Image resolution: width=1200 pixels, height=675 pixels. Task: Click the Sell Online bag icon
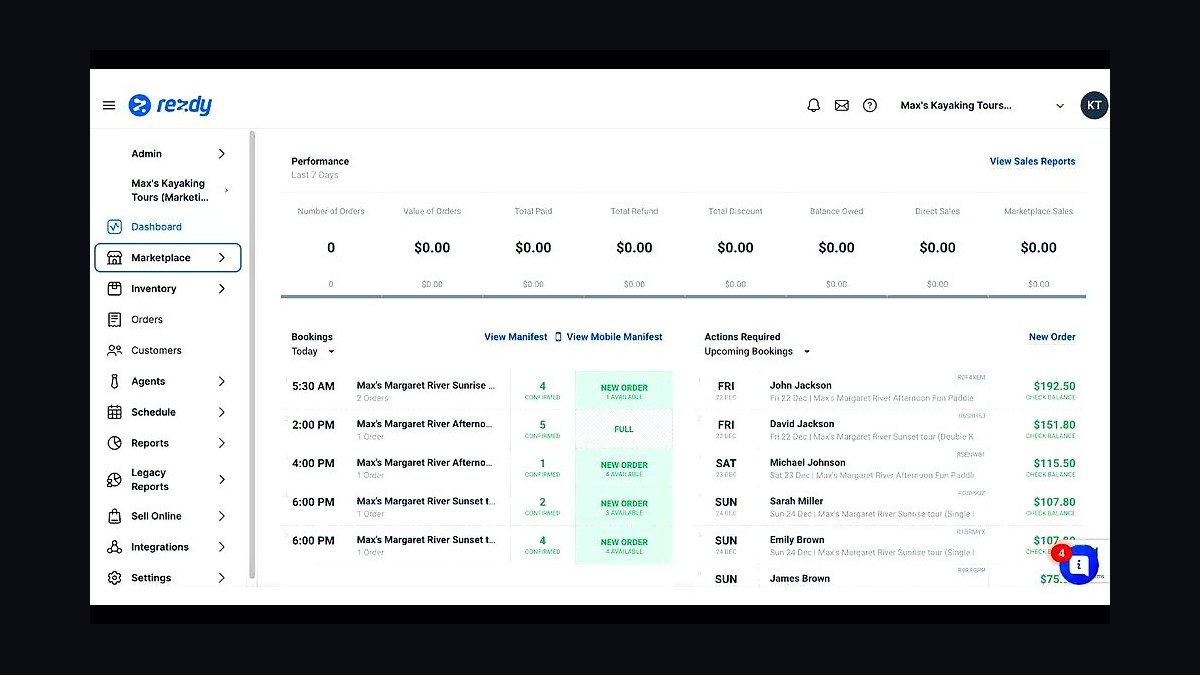(x=114, y=516)
